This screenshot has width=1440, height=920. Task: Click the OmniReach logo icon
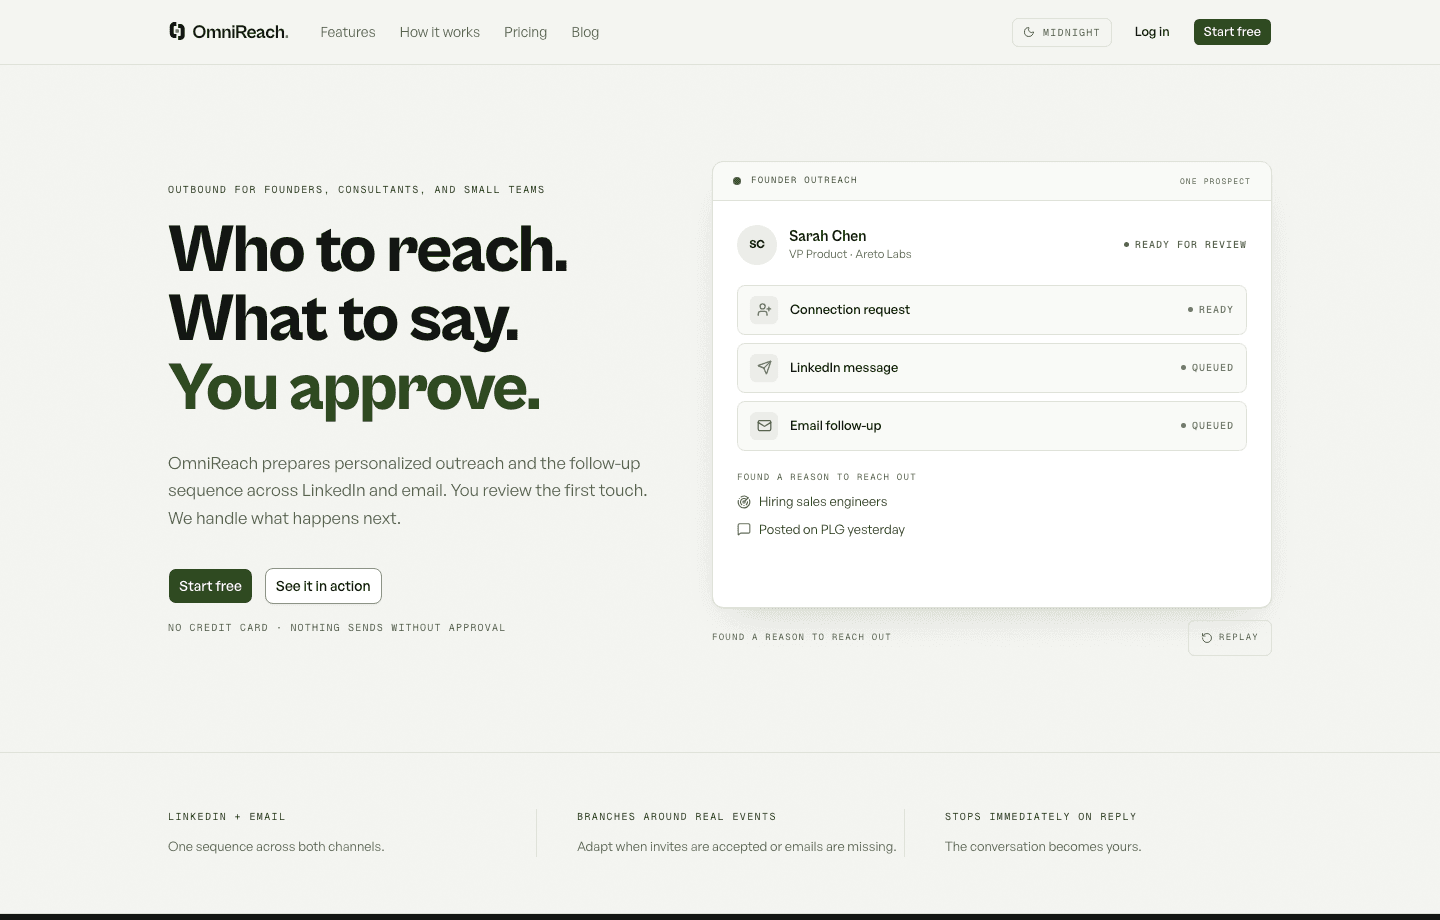(x=177, y=31)
